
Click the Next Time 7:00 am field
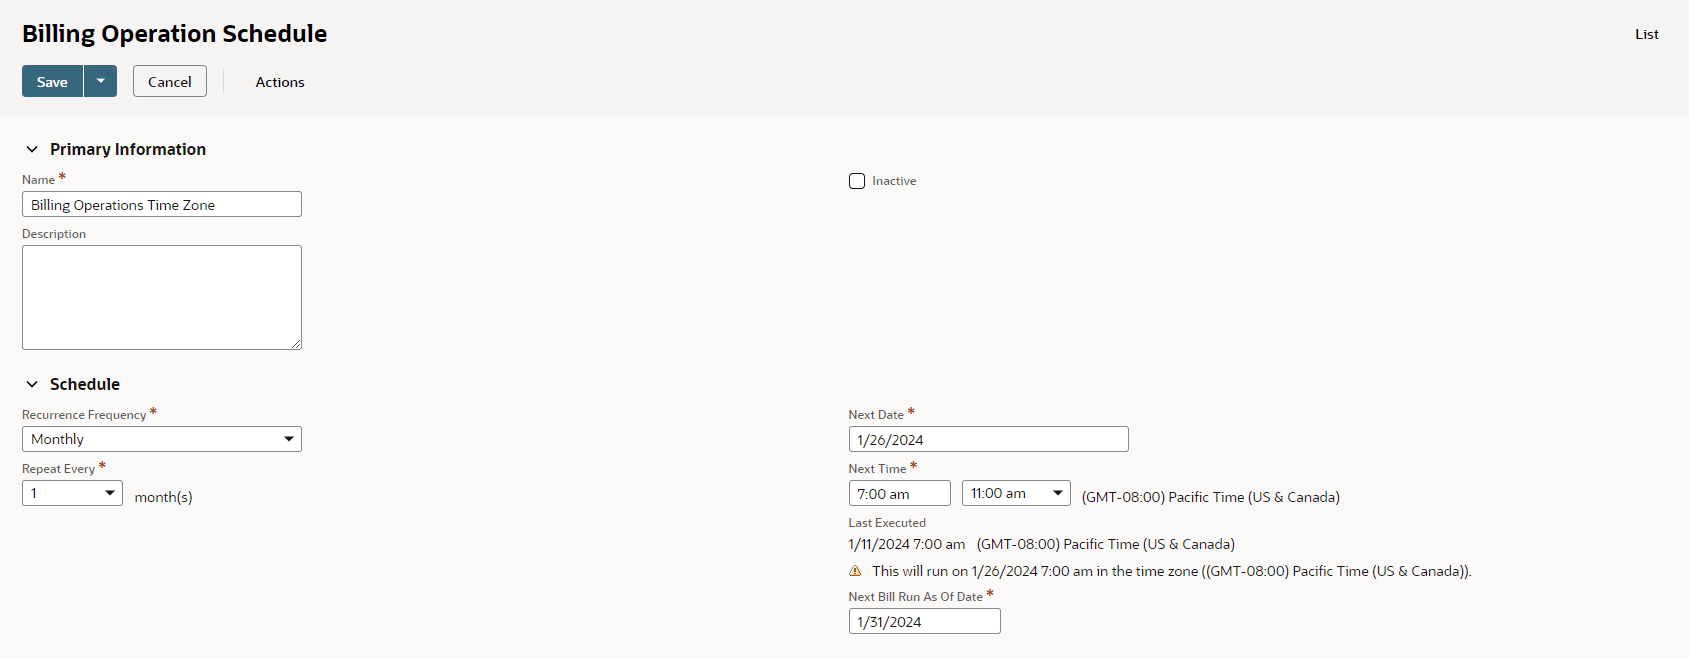pyautogui.click(x=900, y=493)
